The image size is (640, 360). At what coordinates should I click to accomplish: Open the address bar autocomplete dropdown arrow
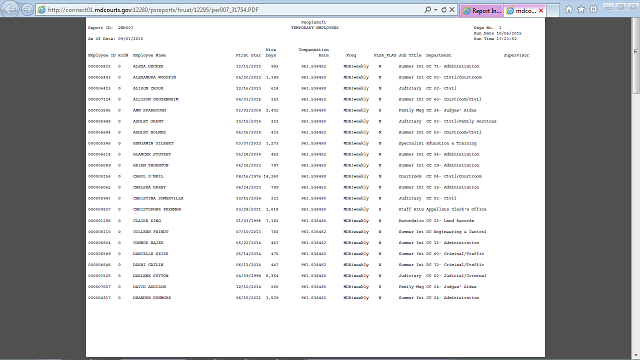pyautogui.click(x=436, y=9)
